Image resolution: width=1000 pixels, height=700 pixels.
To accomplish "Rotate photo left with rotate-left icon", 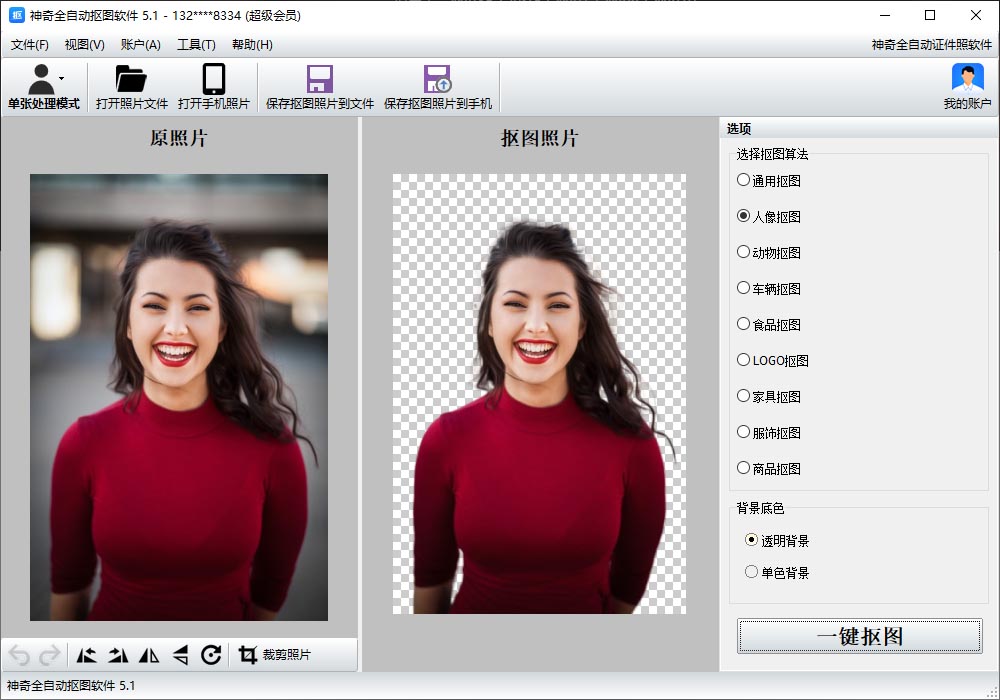I will [x=87, y=655].
